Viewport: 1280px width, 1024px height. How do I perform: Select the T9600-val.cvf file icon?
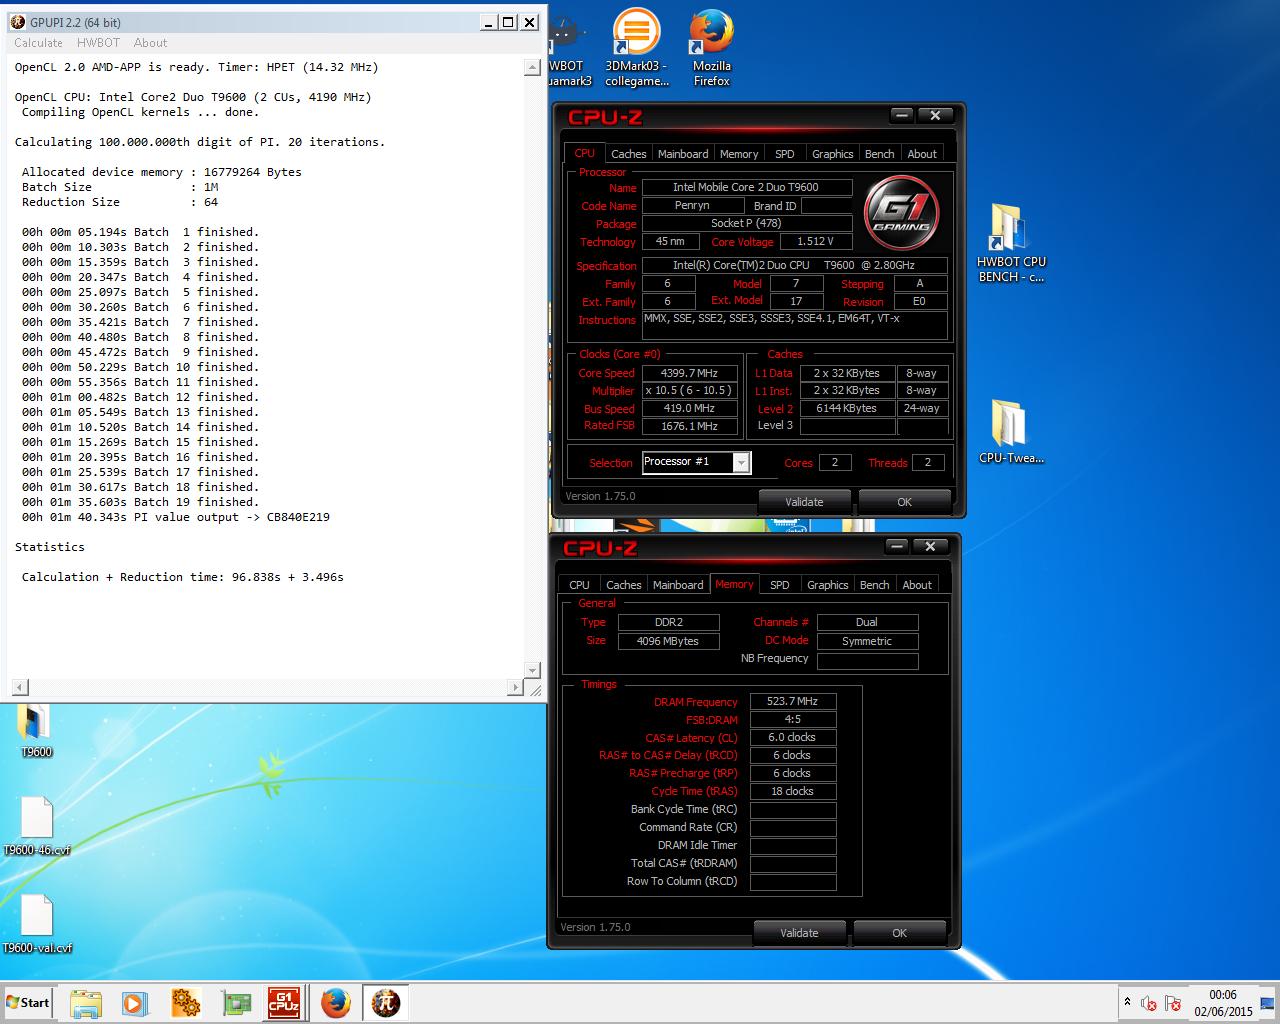[x=36, y=924]
